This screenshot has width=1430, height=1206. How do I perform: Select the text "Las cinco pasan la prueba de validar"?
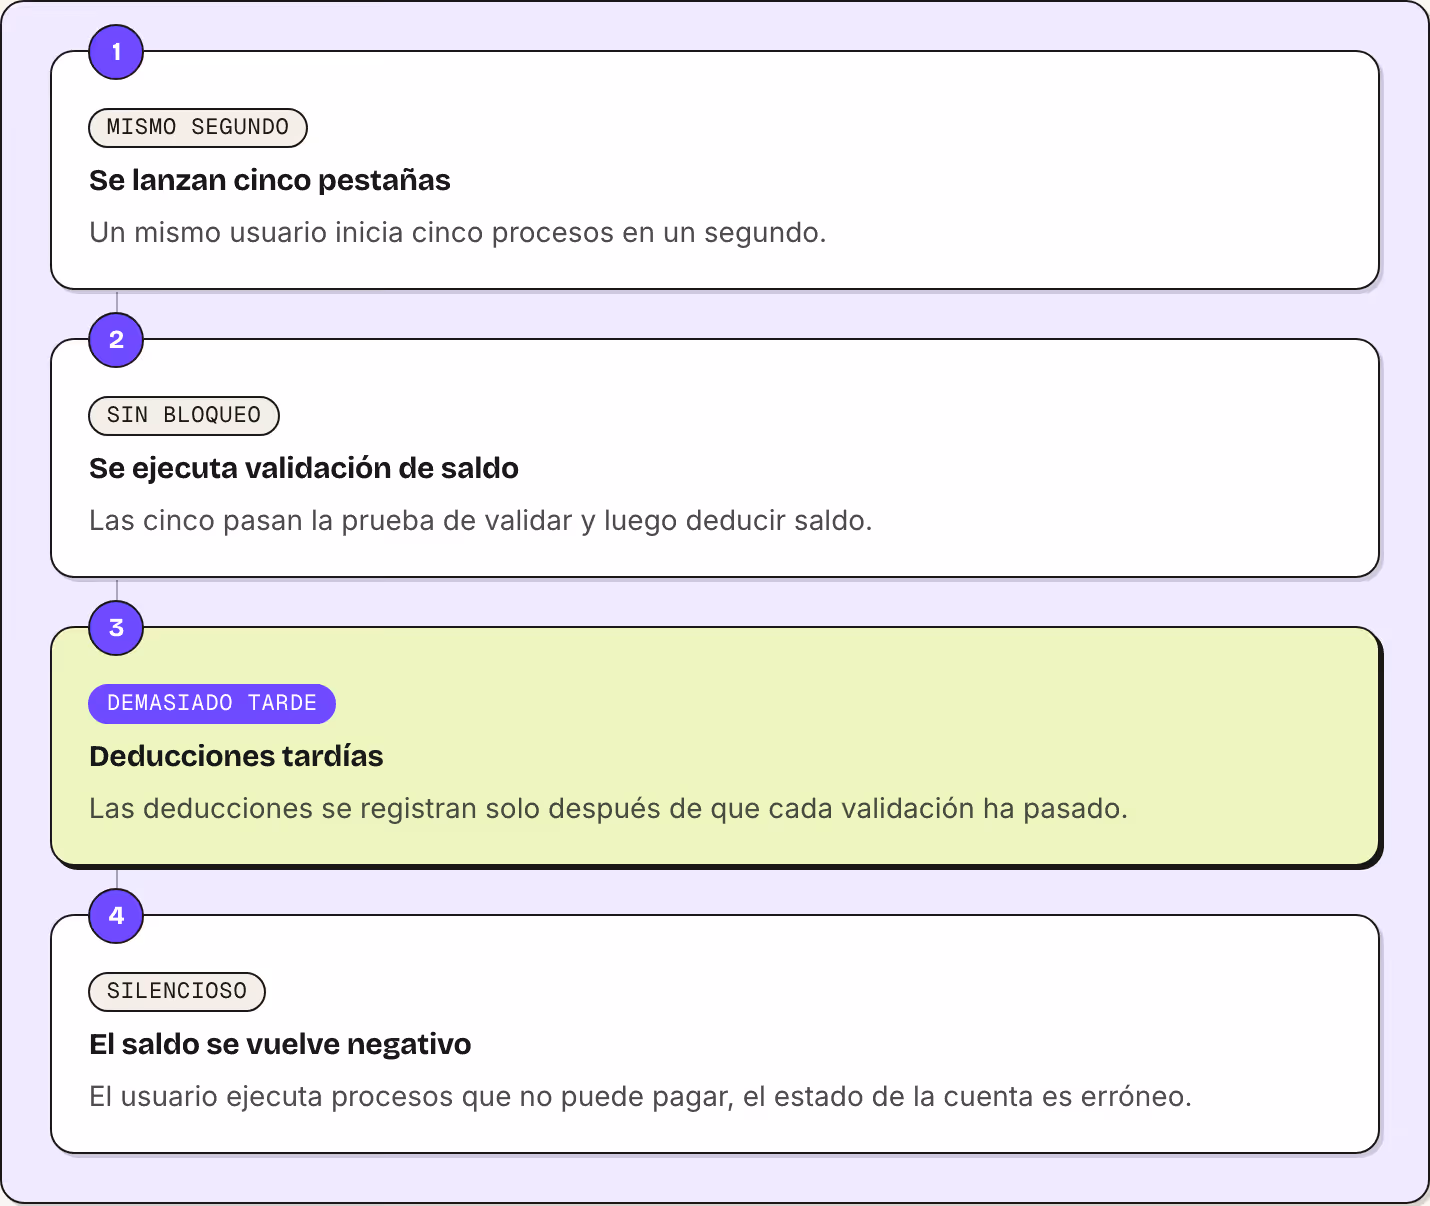(330, 521)
